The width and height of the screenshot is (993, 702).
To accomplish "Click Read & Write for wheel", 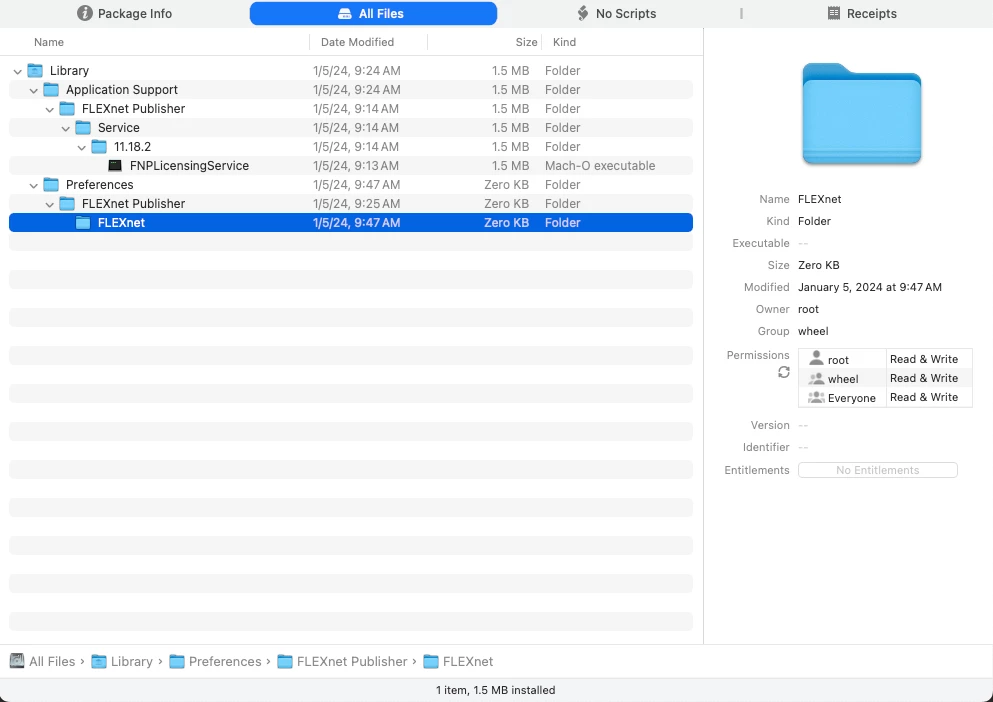I will tap(924, 378).
